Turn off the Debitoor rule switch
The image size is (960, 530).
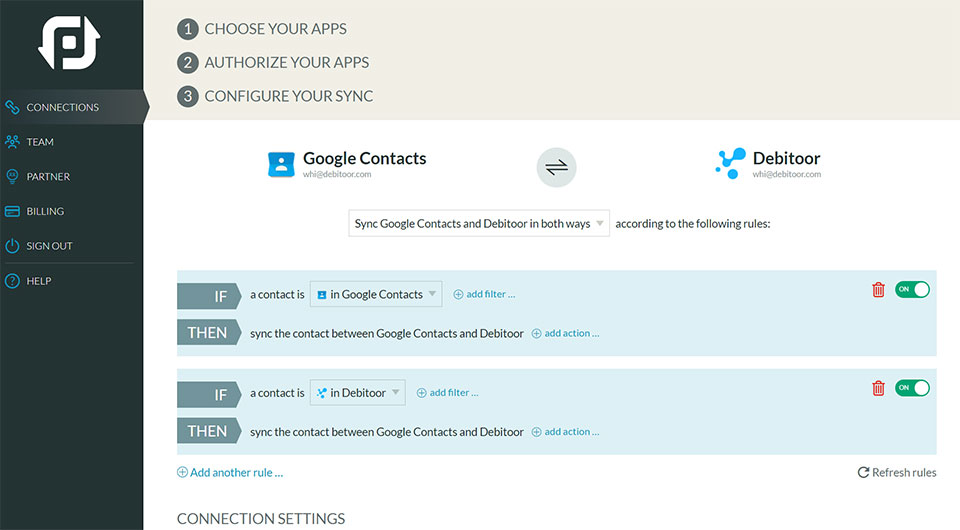click(912, 388)
